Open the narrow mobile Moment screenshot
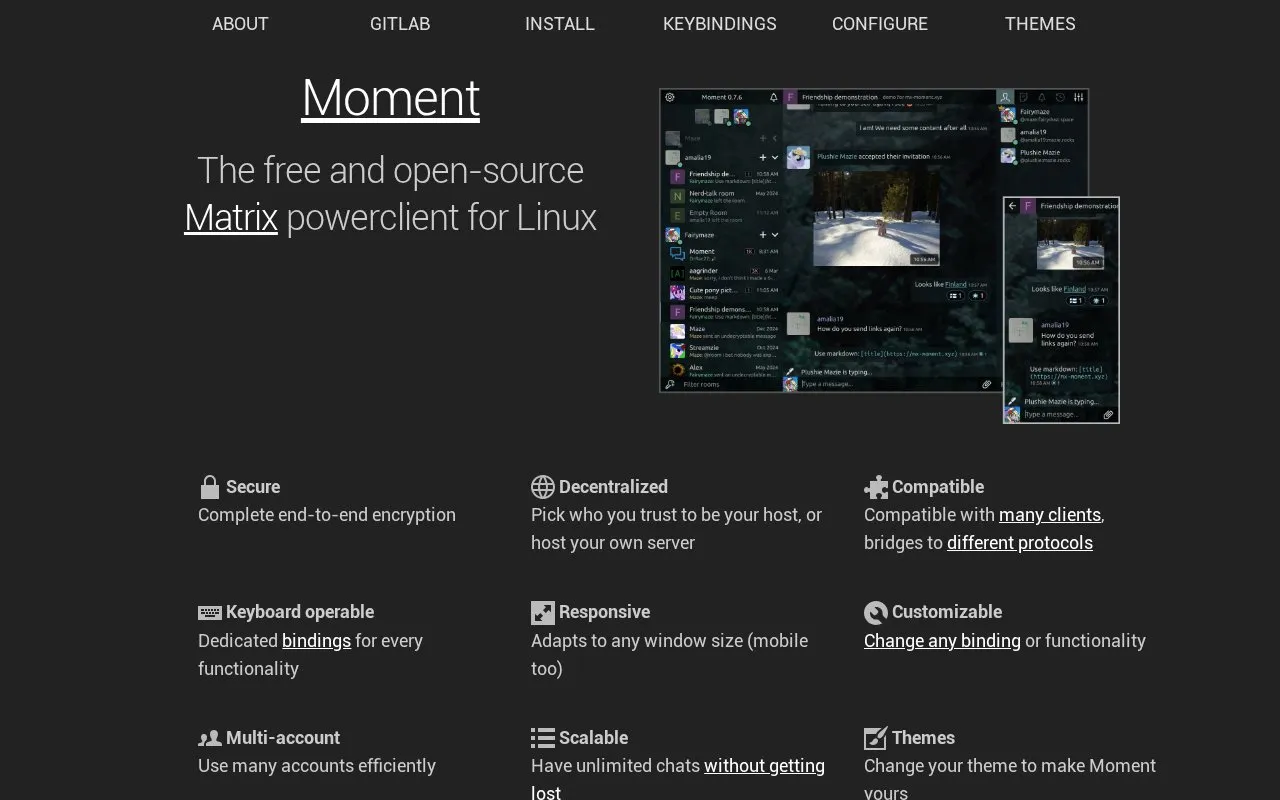The width and height of the screenshot is (1280, 800). point(1061,310)
